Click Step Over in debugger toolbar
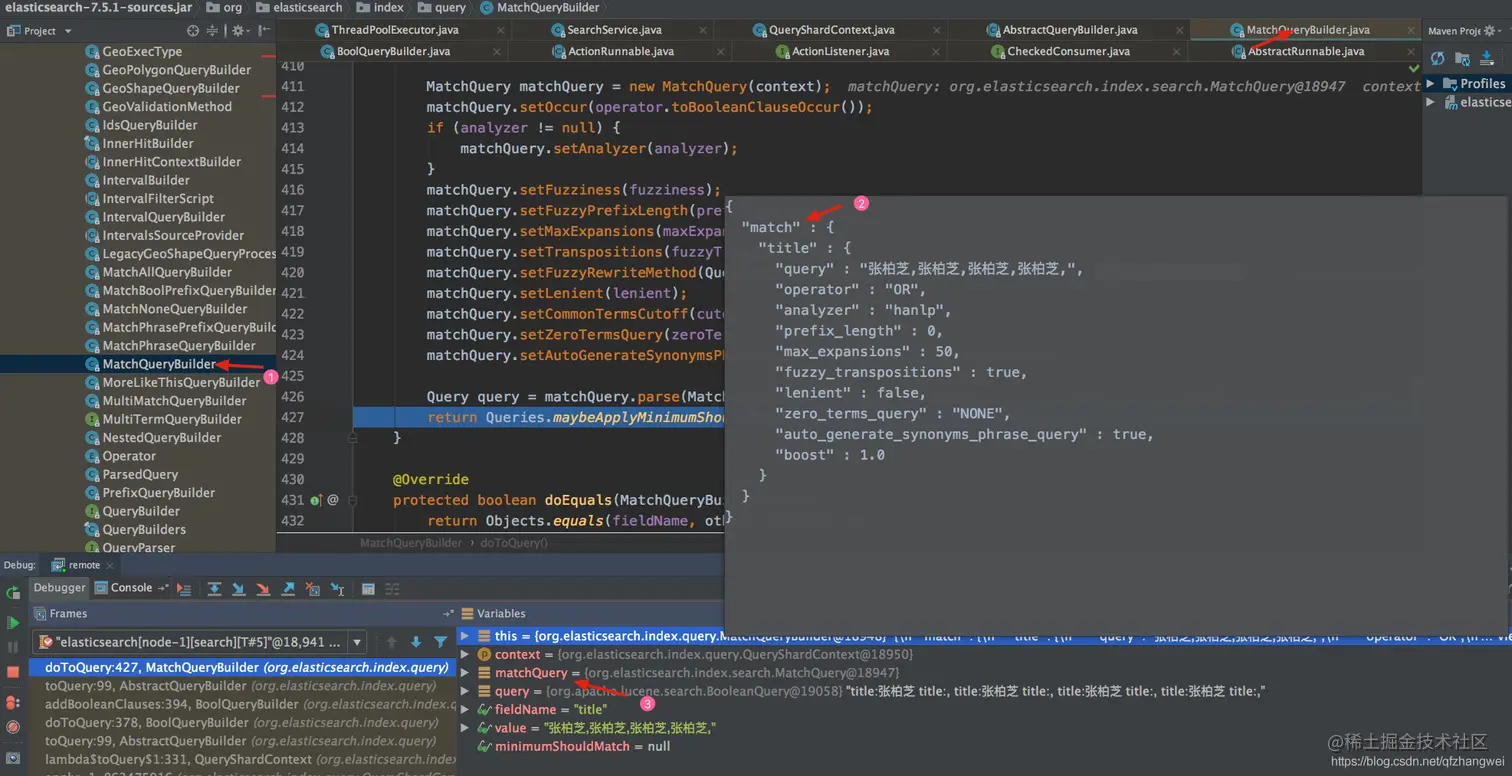Viewport: 1512px width, 776px height. [214, 589]
